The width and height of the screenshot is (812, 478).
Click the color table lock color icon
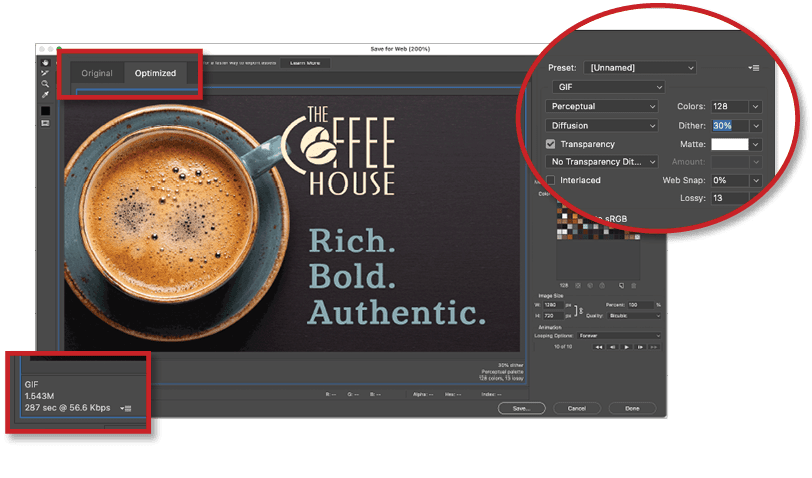click(x=602, y=285)
